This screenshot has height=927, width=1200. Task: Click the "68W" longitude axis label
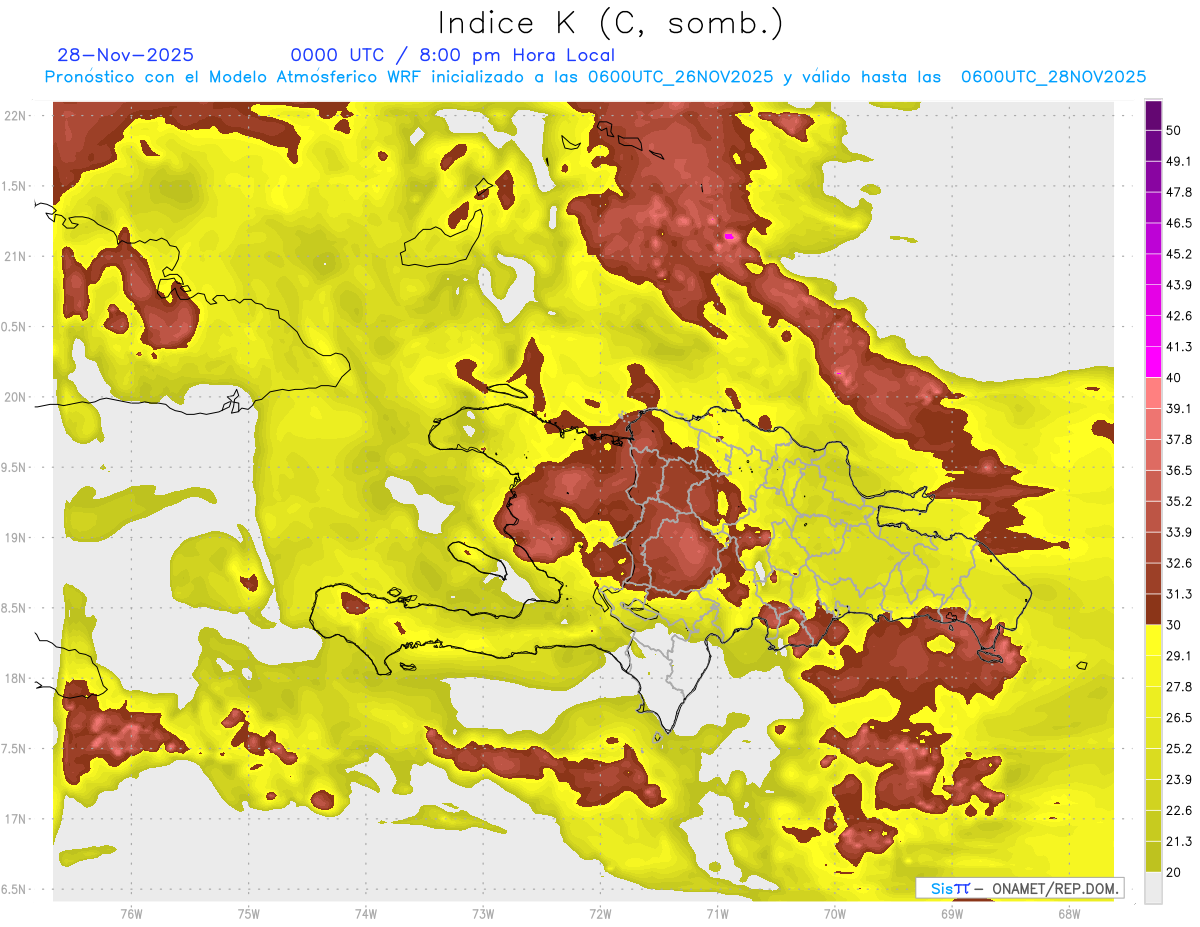pyautogui.click(x=1069, y=913)
